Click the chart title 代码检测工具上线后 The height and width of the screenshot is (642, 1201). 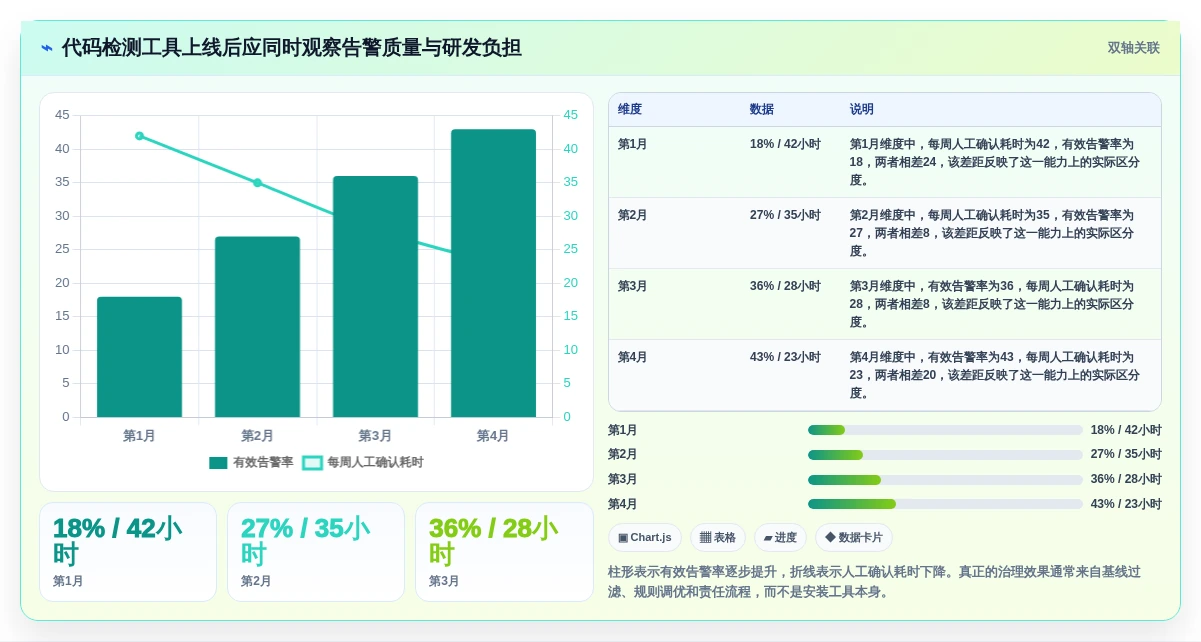291,48
